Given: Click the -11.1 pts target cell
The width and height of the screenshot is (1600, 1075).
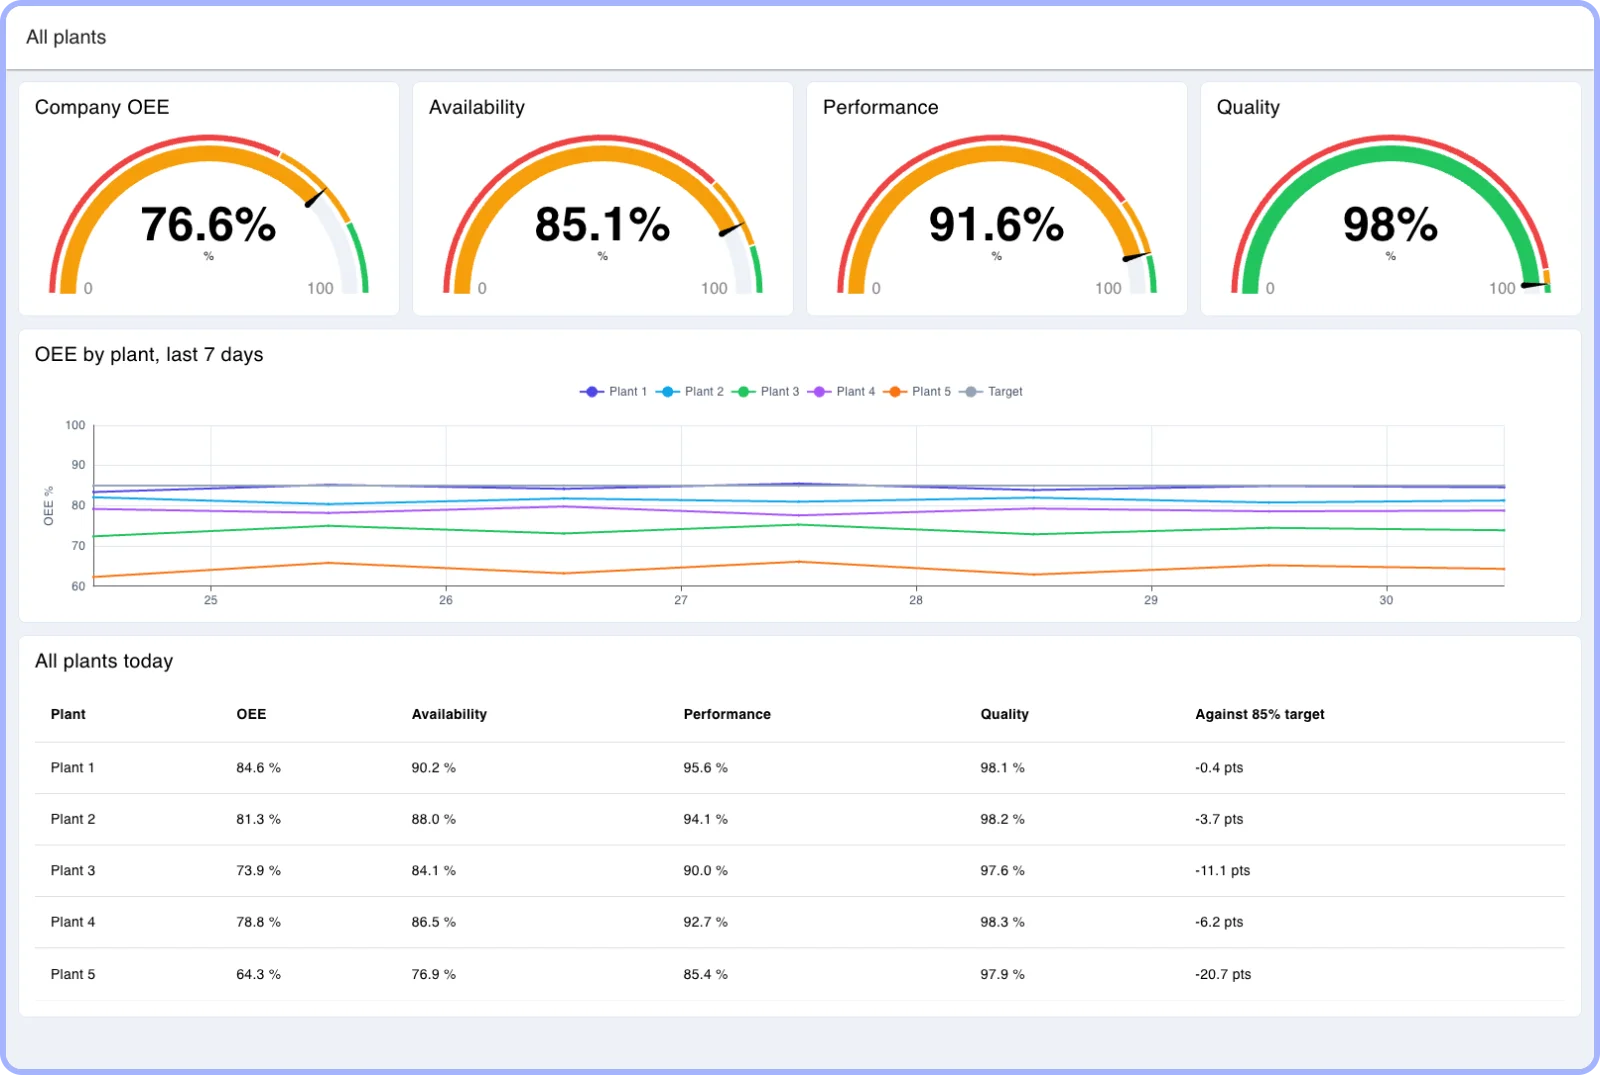Looking at the screenshot, I should coord(1222,871).
